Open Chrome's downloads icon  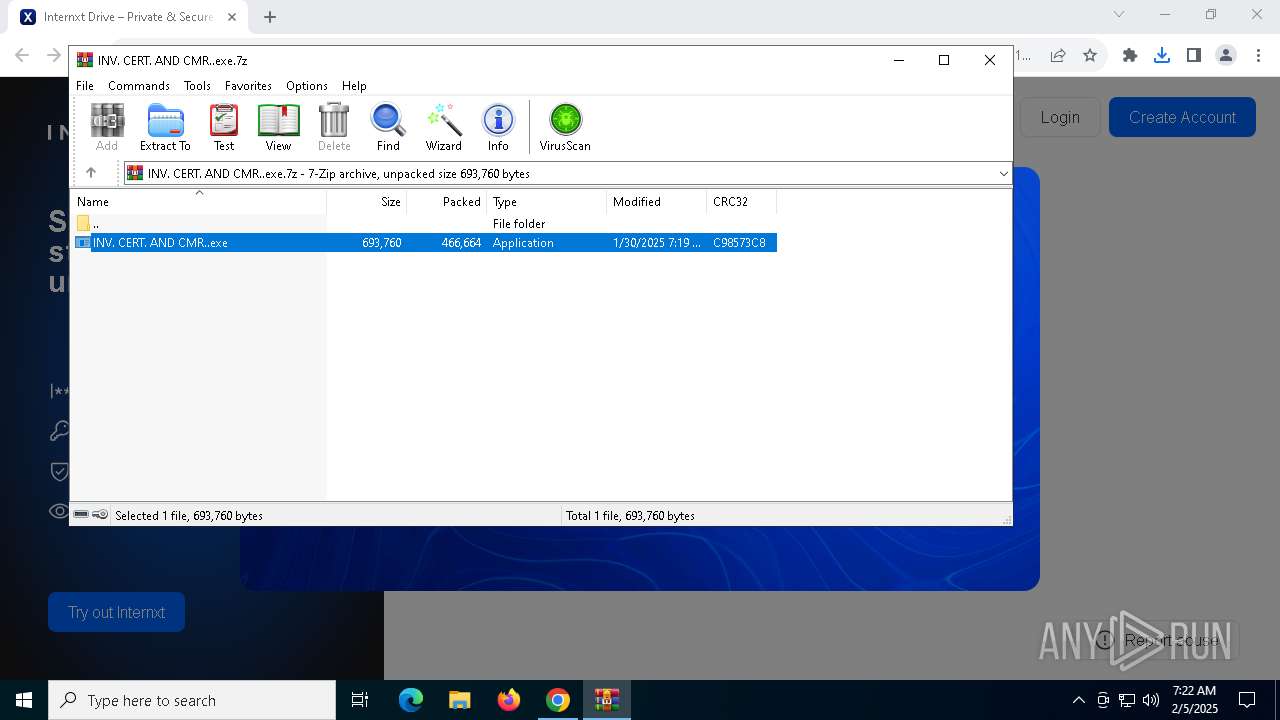pos(1162,56)
